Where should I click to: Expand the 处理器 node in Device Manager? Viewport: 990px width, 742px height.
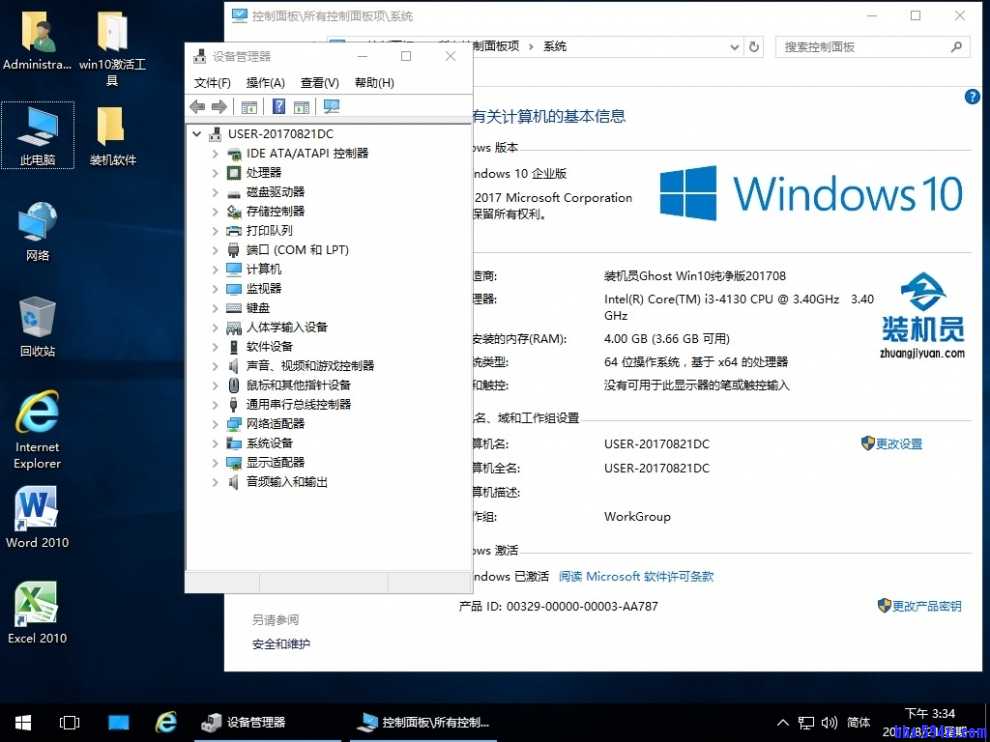[213, 172]
